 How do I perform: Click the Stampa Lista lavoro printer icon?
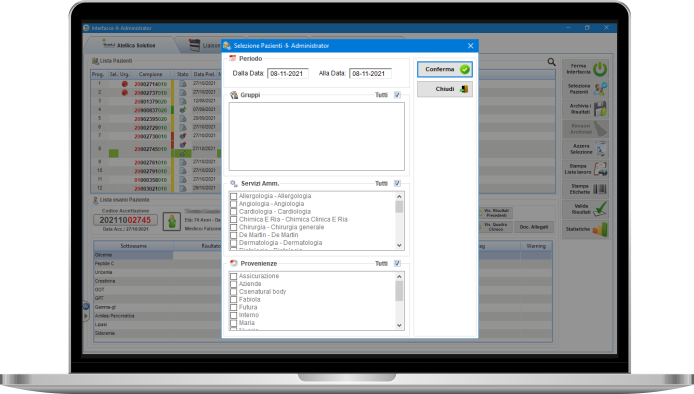[601, 169]
